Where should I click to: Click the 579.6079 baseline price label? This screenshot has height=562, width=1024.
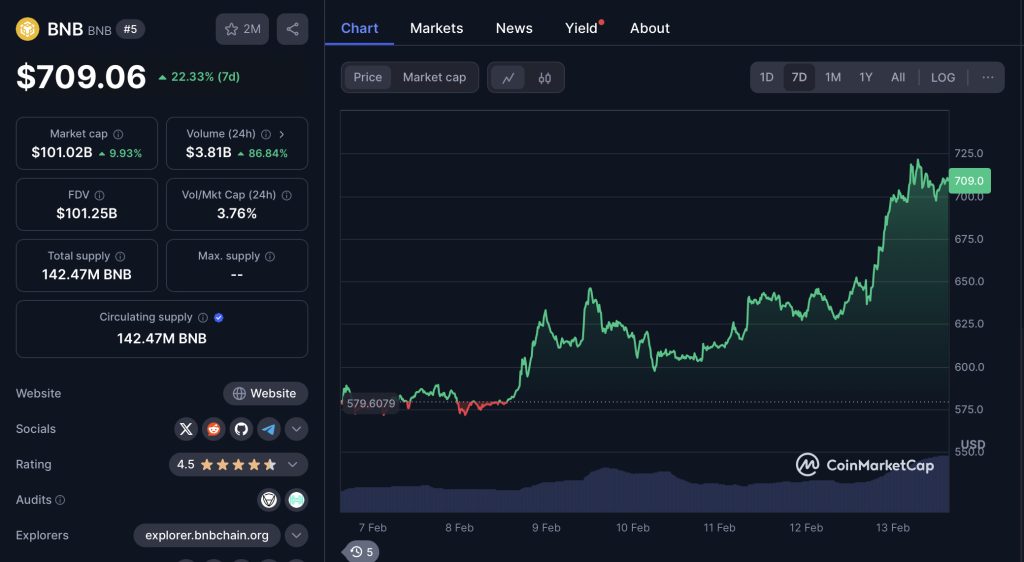(x=371, y=403)
